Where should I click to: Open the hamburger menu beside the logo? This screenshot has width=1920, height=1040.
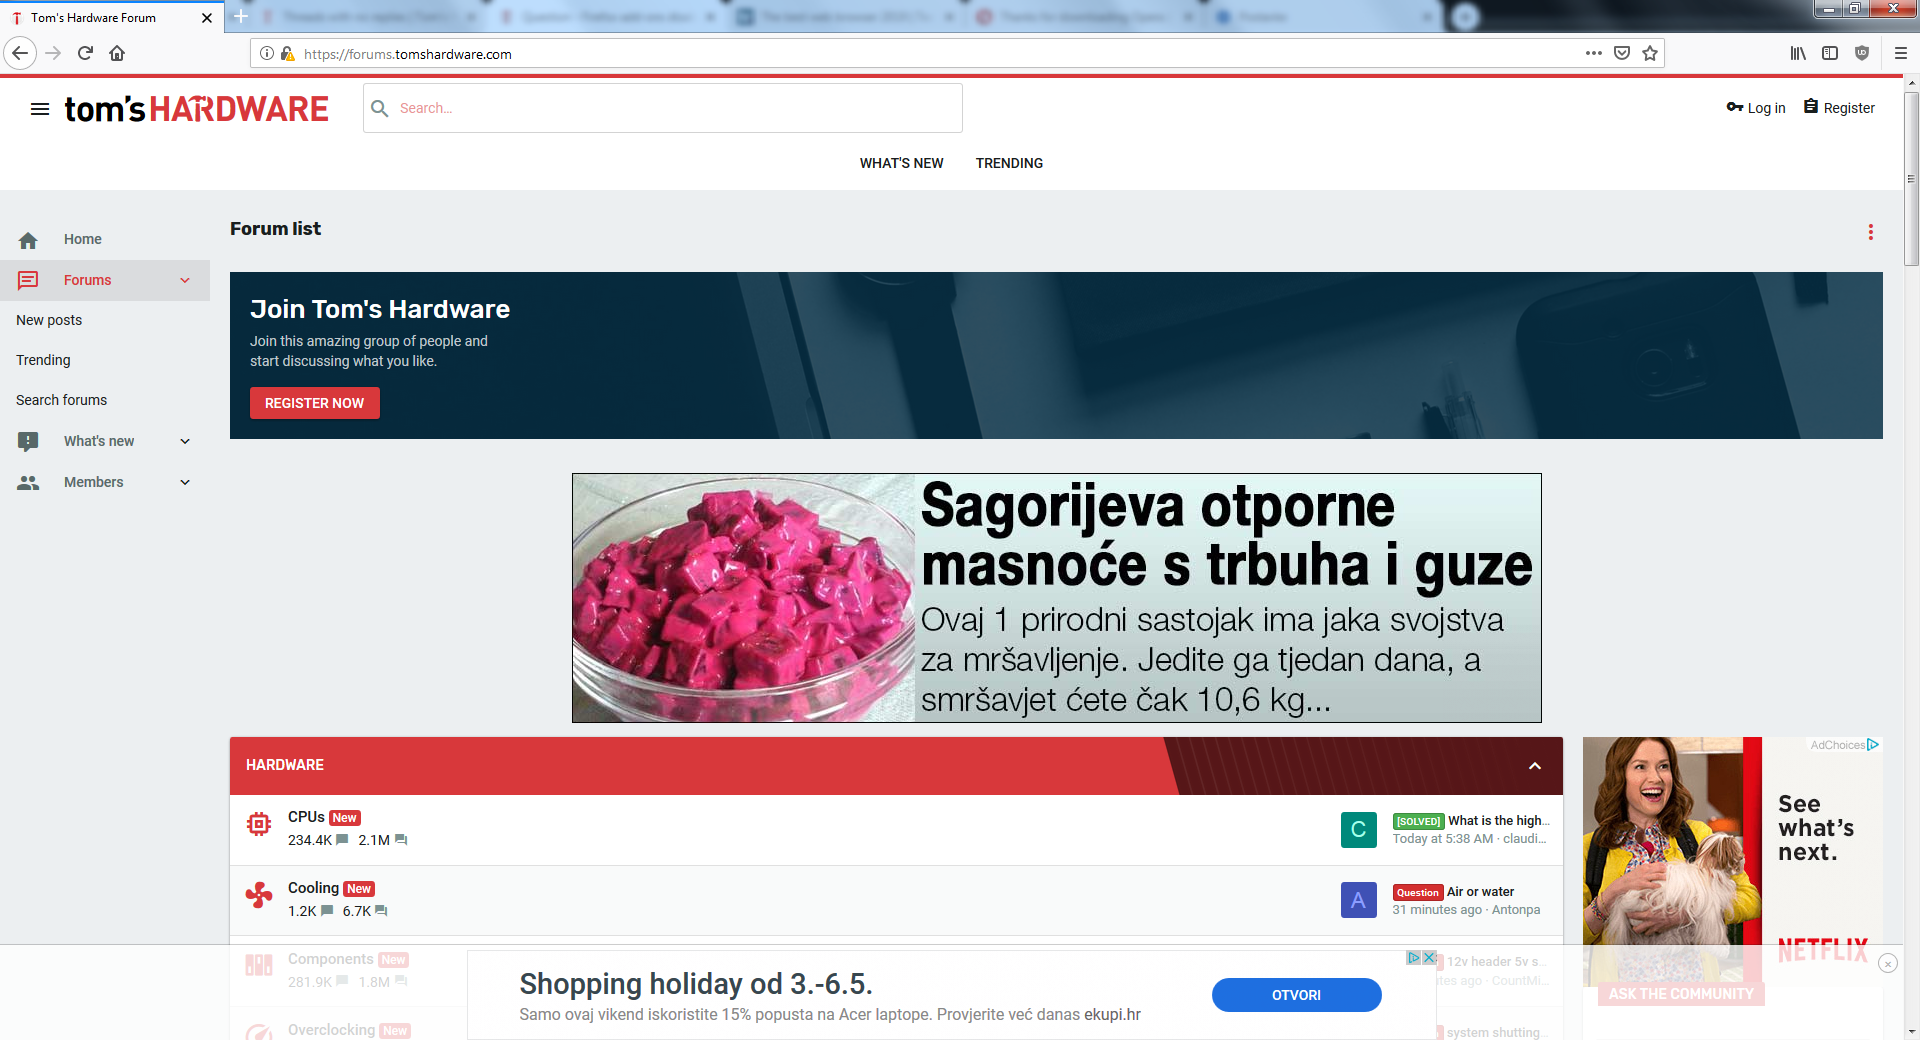40,109
